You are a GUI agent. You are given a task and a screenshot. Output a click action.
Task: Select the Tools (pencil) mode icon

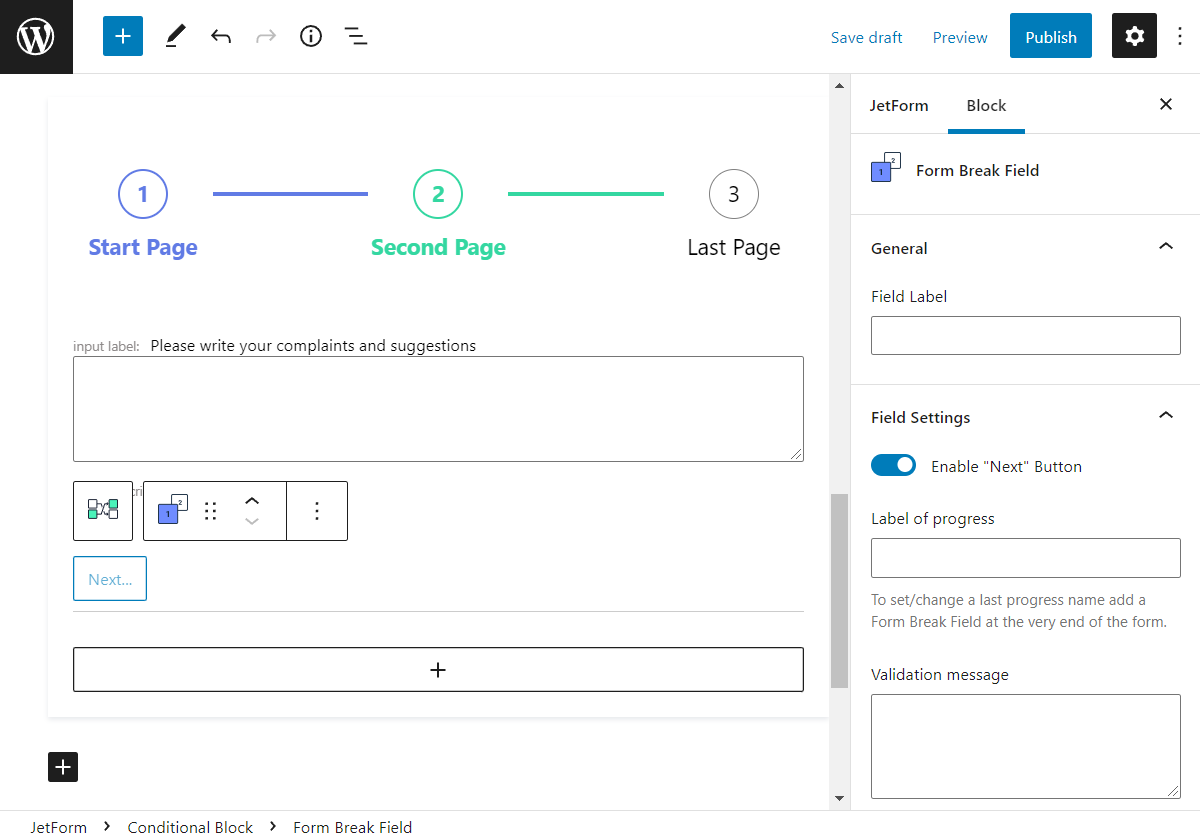point(174,36)
